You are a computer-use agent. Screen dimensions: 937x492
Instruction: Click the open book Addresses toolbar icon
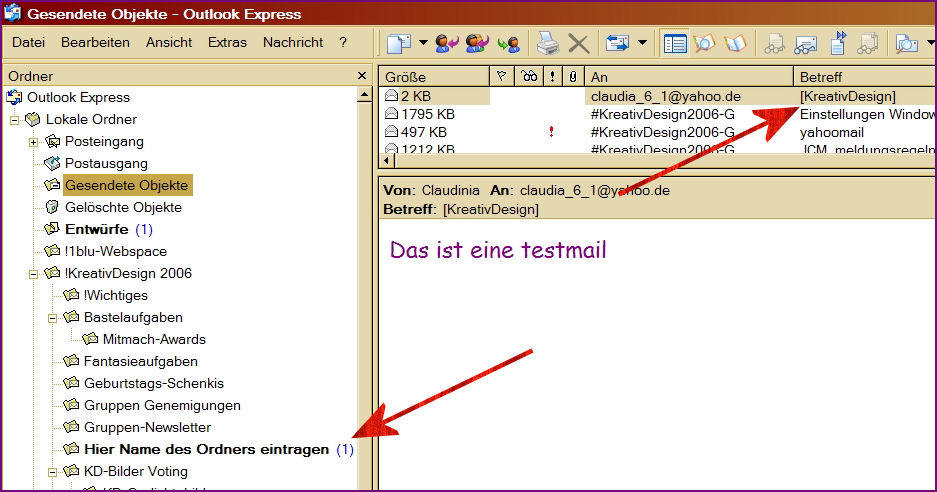(x=735, y=44)
